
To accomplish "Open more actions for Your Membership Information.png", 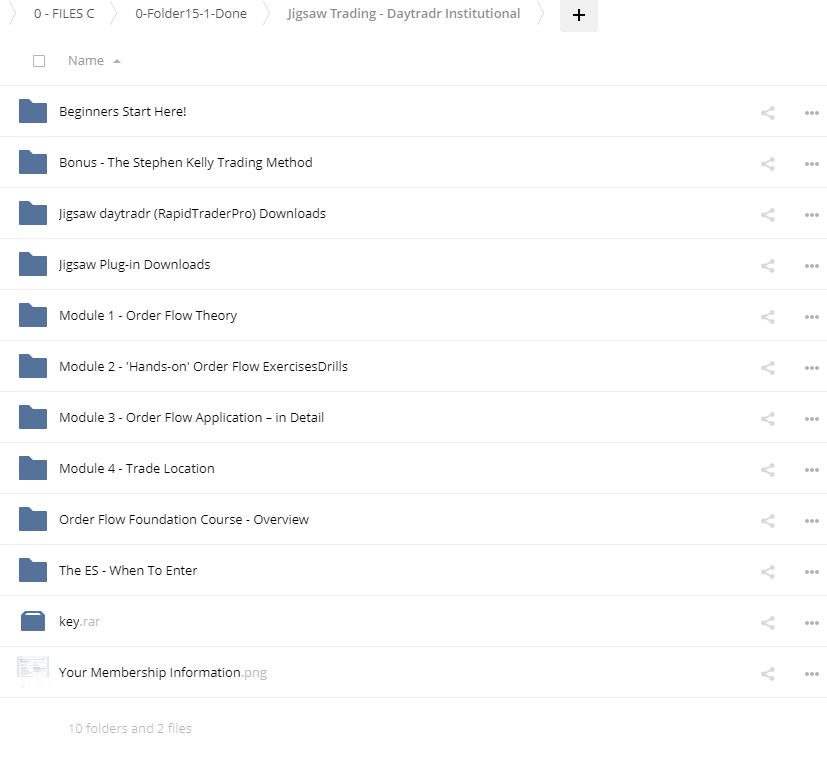I will 811,674.
